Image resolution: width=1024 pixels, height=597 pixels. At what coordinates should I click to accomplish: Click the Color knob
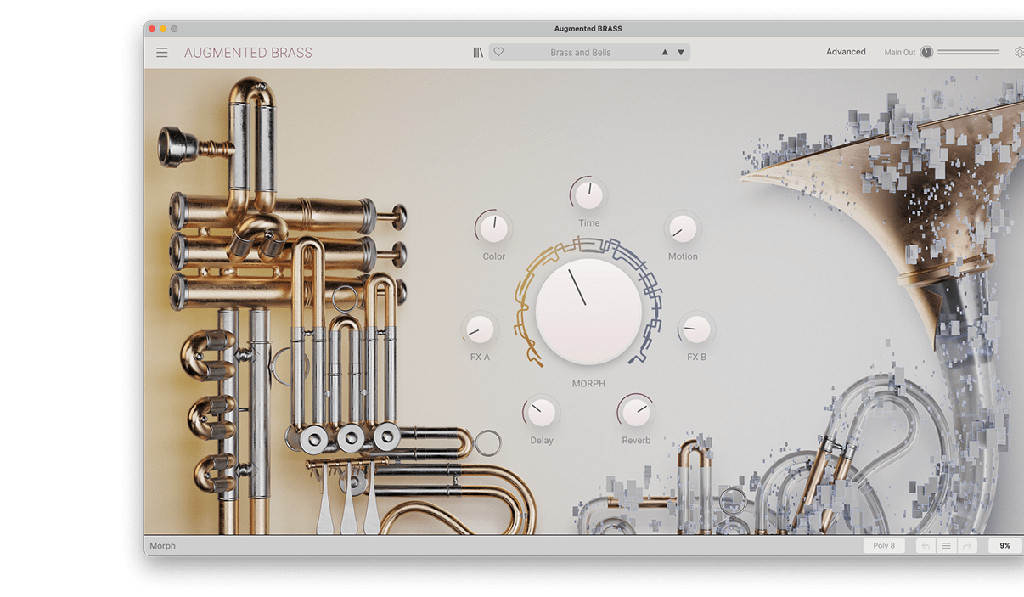(493, 228)
